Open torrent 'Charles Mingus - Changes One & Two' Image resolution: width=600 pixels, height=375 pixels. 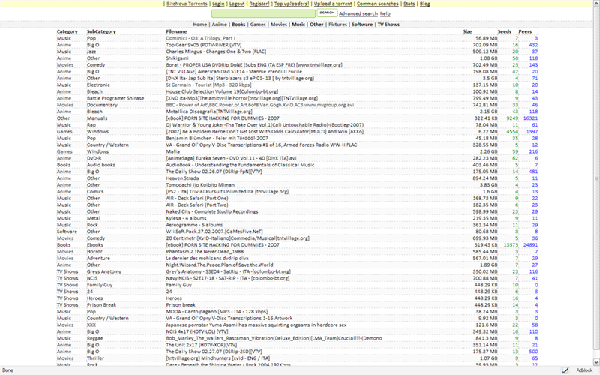point(216,51)
